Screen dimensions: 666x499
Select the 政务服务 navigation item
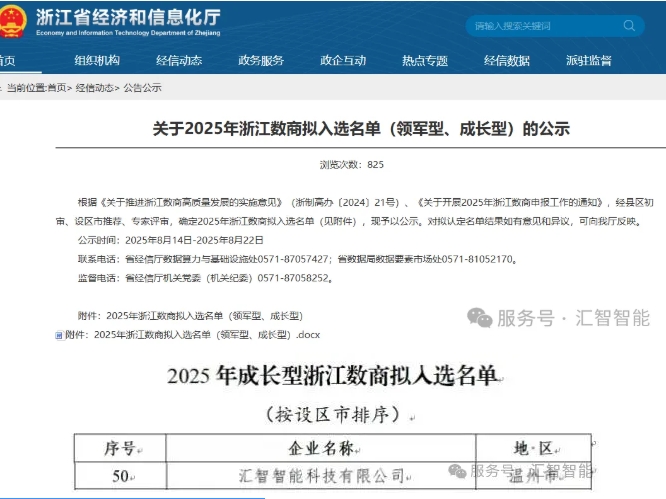click(261, 60)
